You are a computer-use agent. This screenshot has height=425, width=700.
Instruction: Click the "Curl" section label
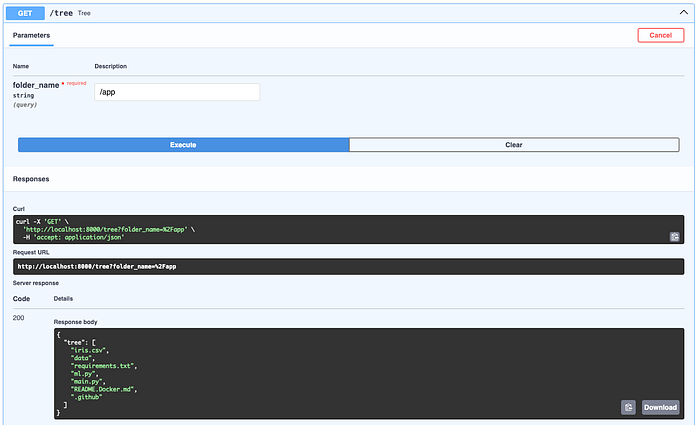point(19,209)
